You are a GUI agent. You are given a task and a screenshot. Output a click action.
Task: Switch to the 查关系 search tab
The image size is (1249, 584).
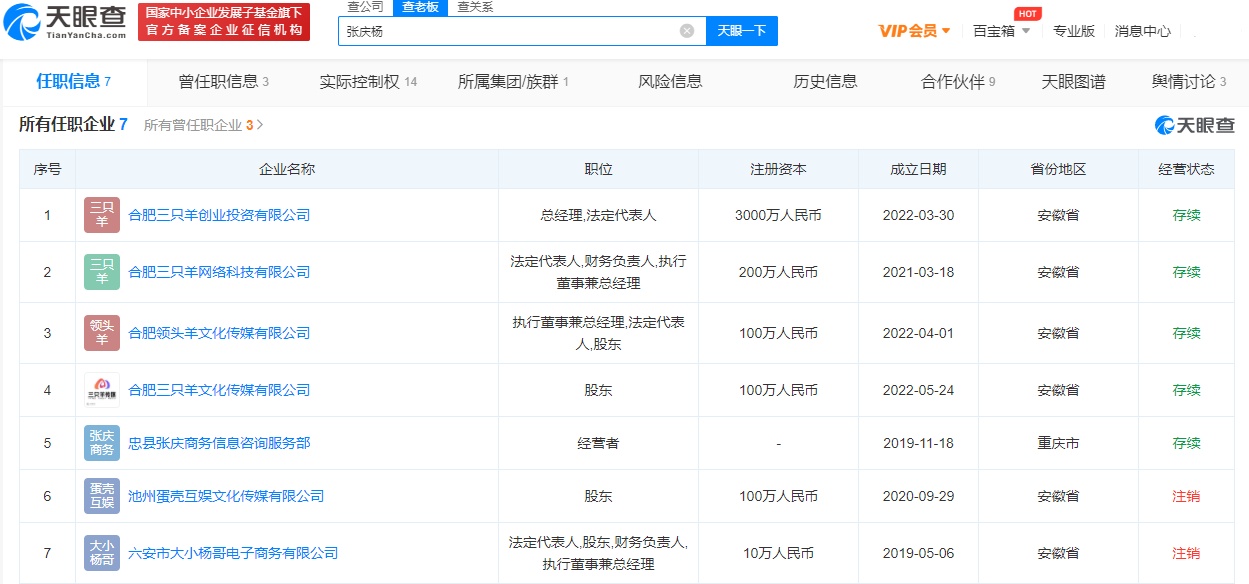475,7
